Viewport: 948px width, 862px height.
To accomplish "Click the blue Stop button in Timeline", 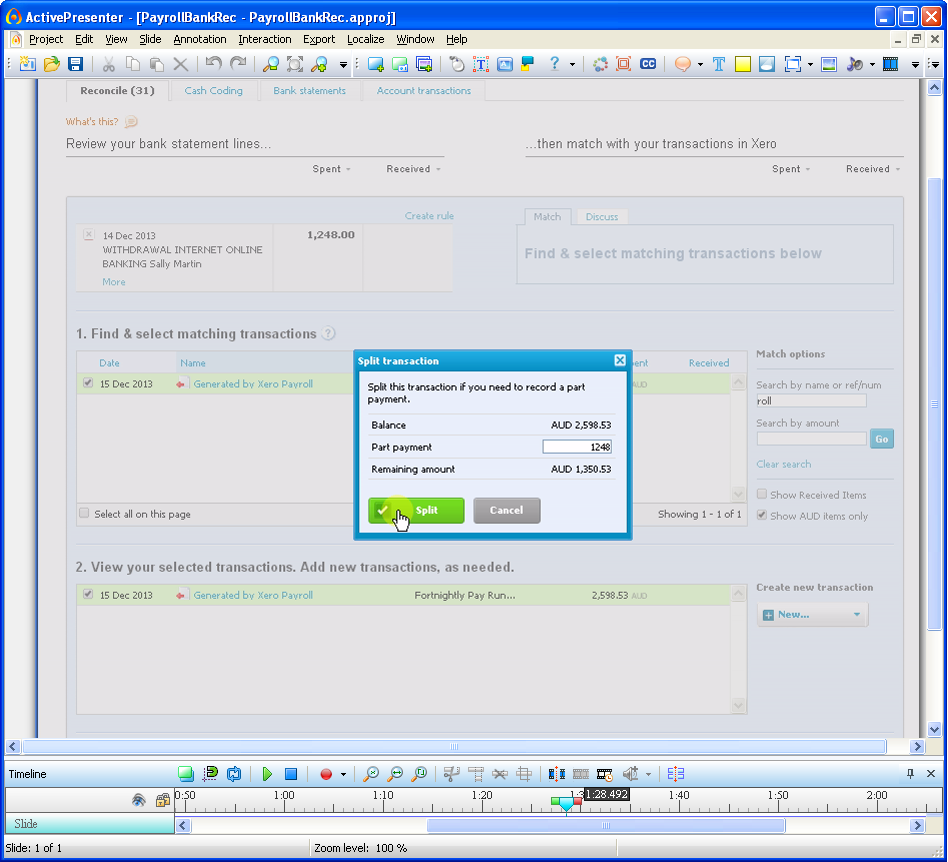I will pyautogui.click(x=291, y=774).
